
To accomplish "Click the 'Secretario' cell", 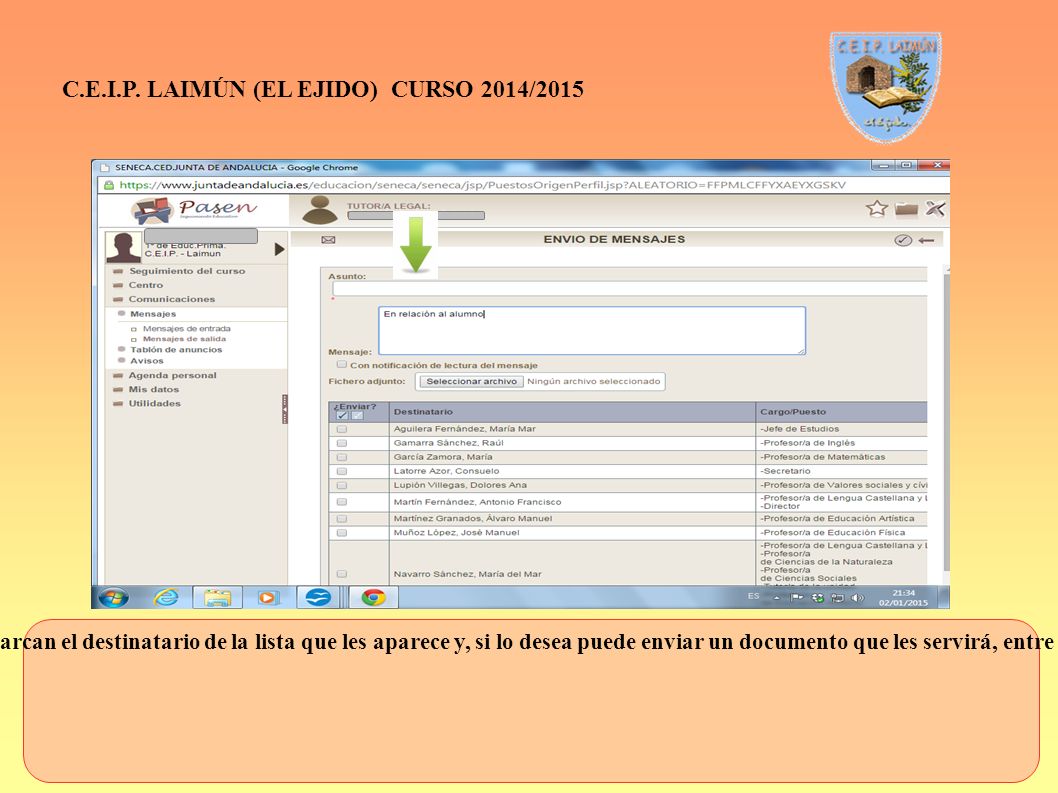I will pyautogui.click(x=842, y=471).
